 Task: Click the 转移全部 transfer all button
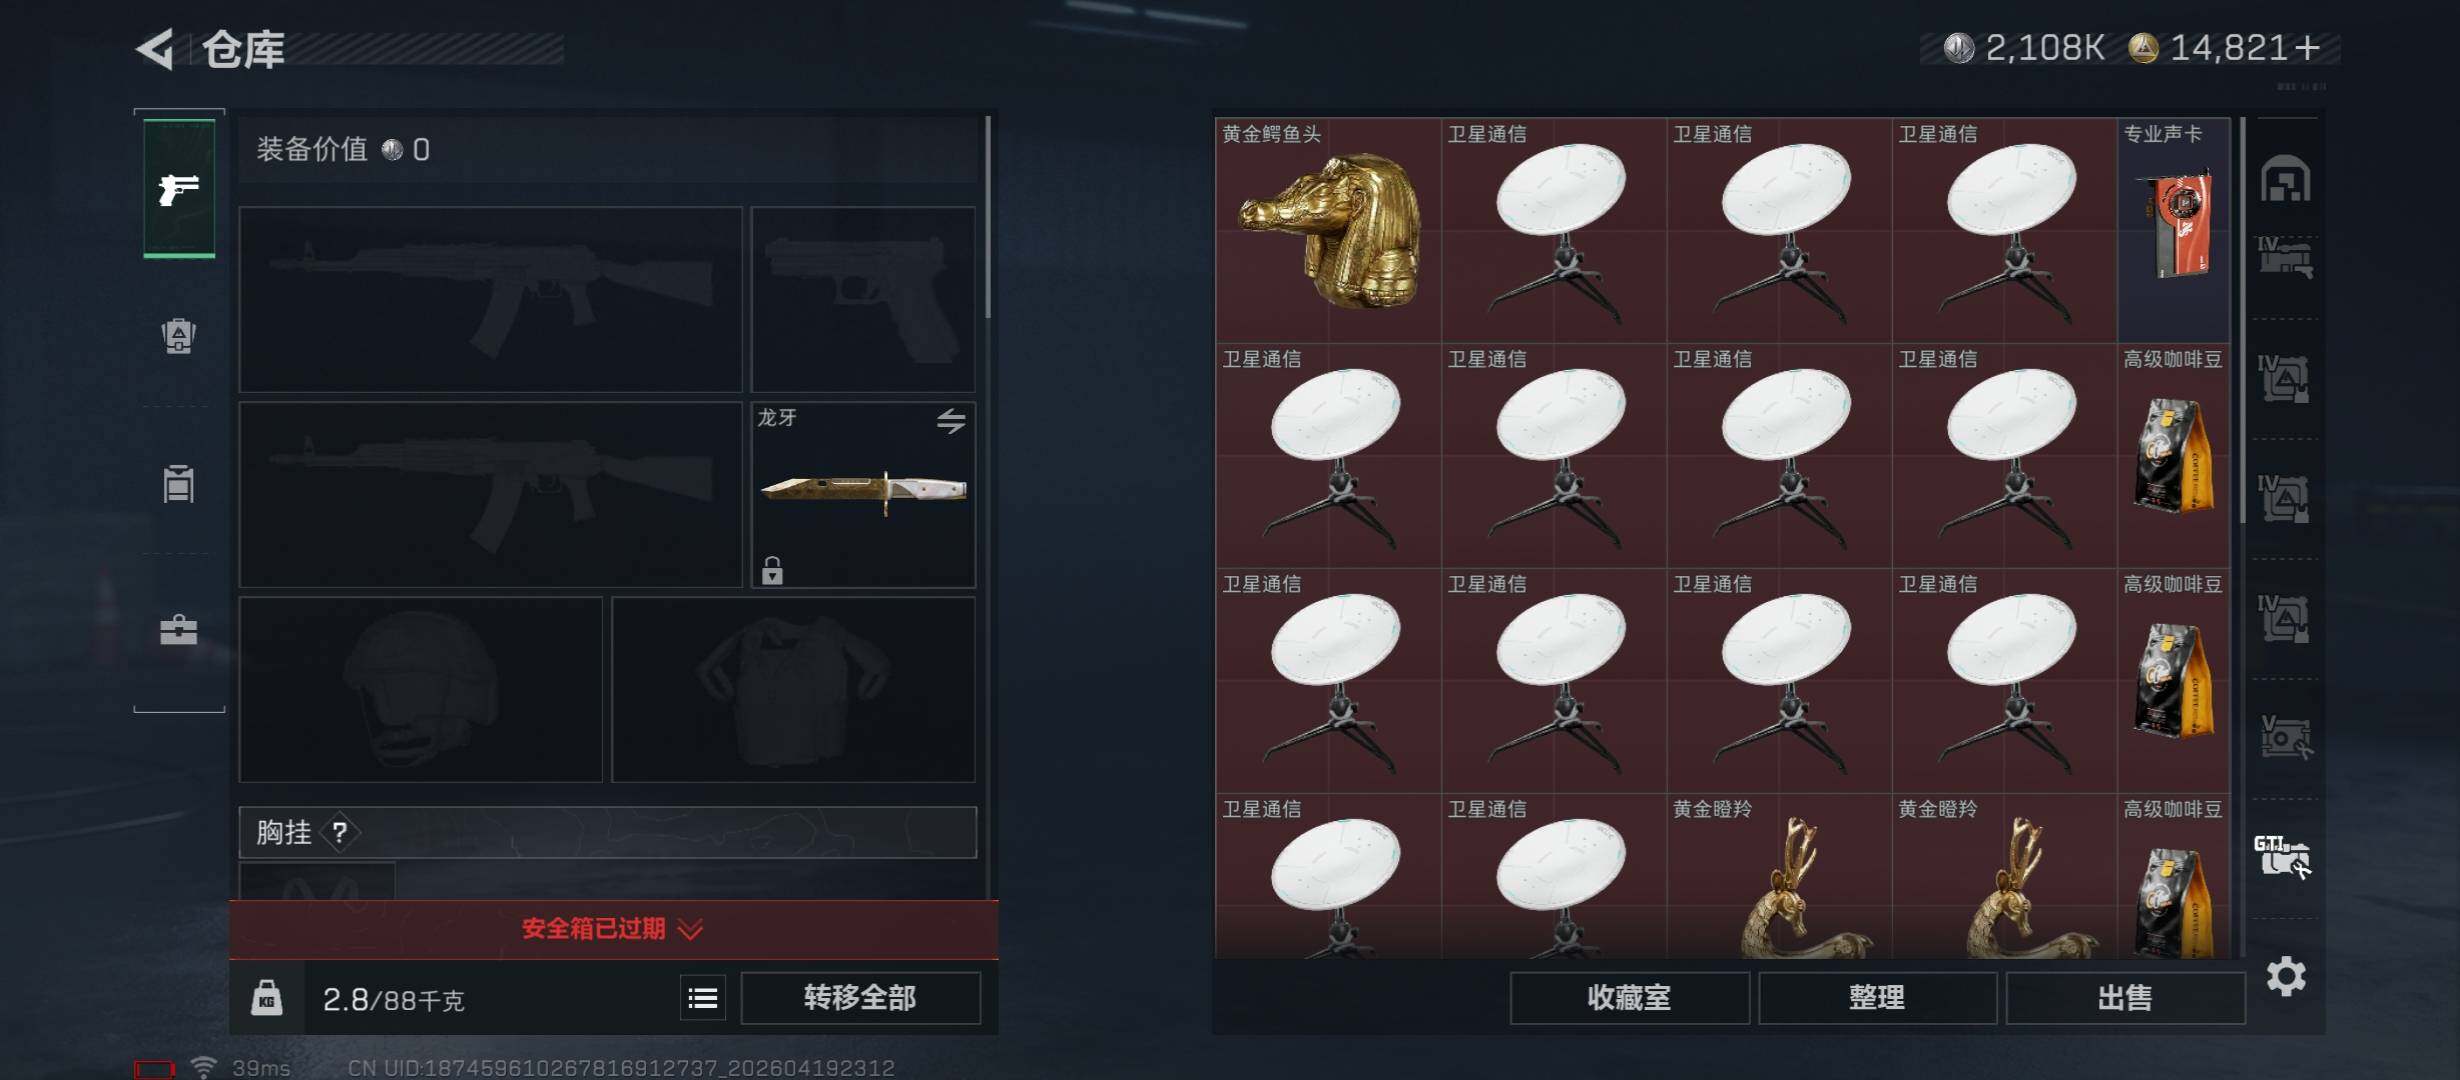(x=860, y=998)
